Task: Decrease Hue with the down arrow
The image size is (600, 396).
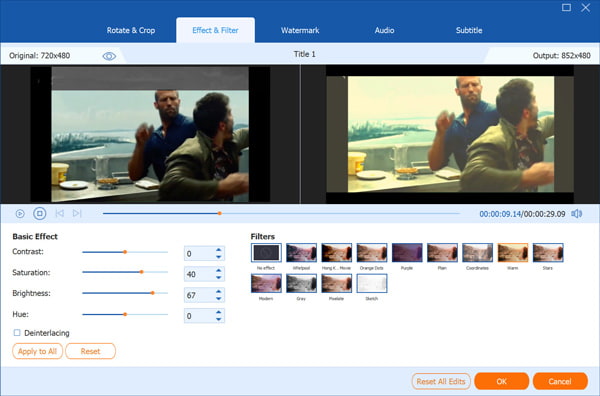Action: (218, 319)
